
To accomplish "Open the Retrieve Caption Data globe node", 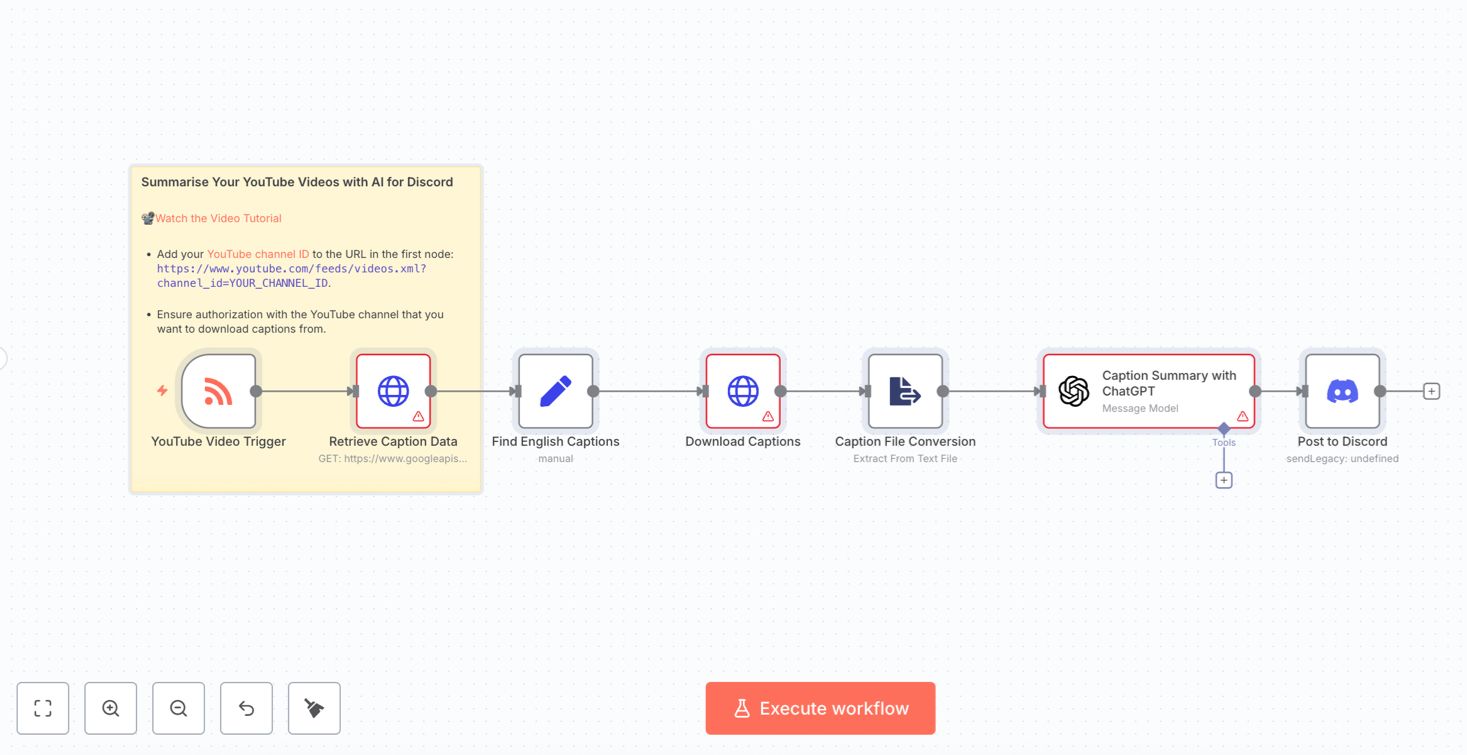I will [393, 391].
